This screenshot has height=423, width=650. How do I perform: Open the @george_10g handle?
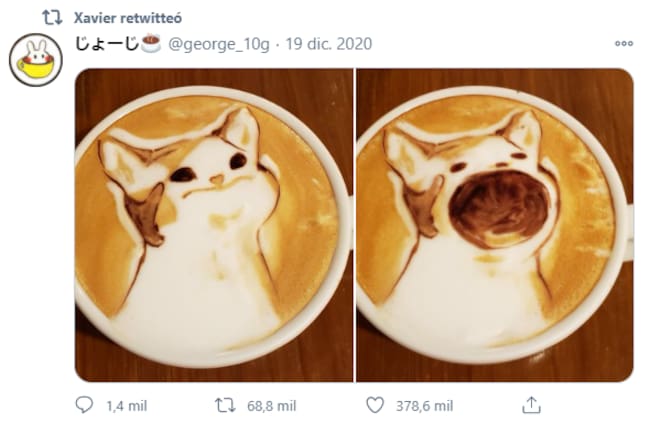pos(218,44)
